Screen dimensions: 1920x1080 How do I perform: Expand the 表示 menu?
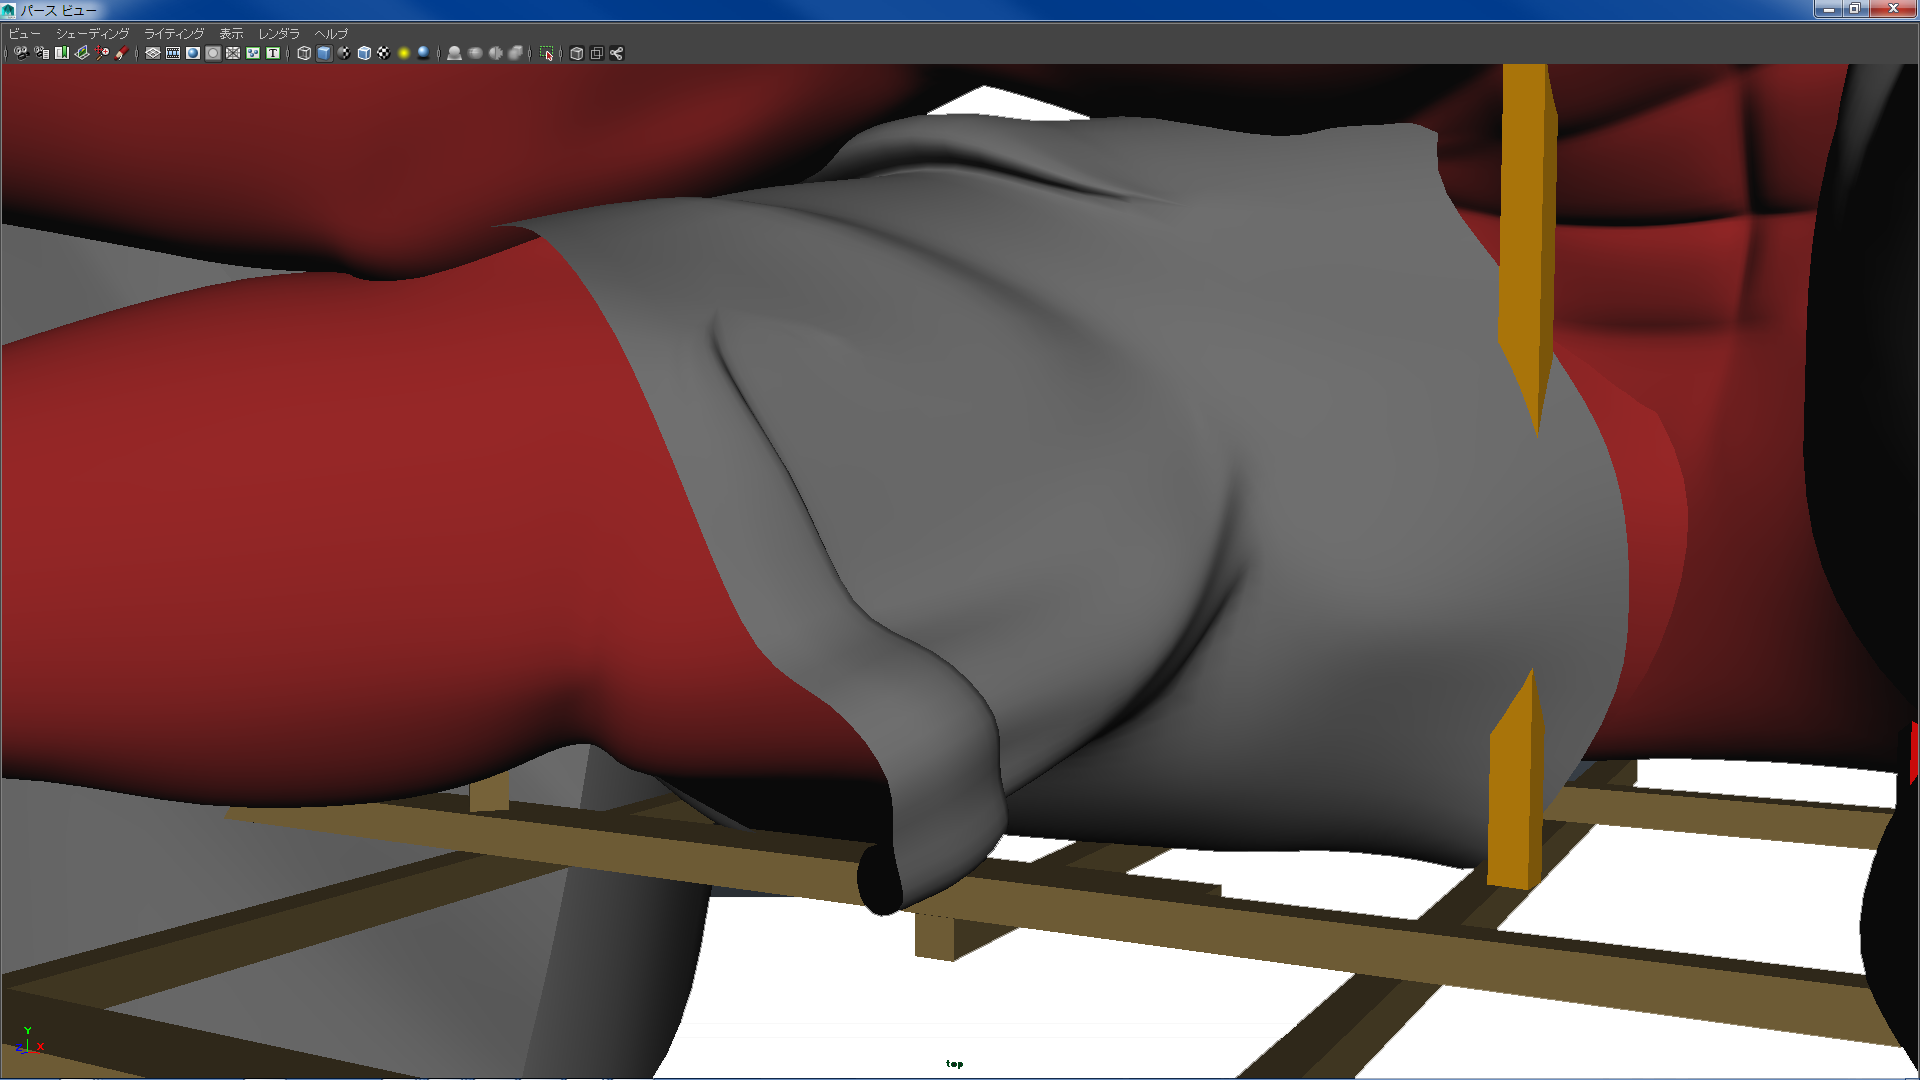[x=231, y=33]
